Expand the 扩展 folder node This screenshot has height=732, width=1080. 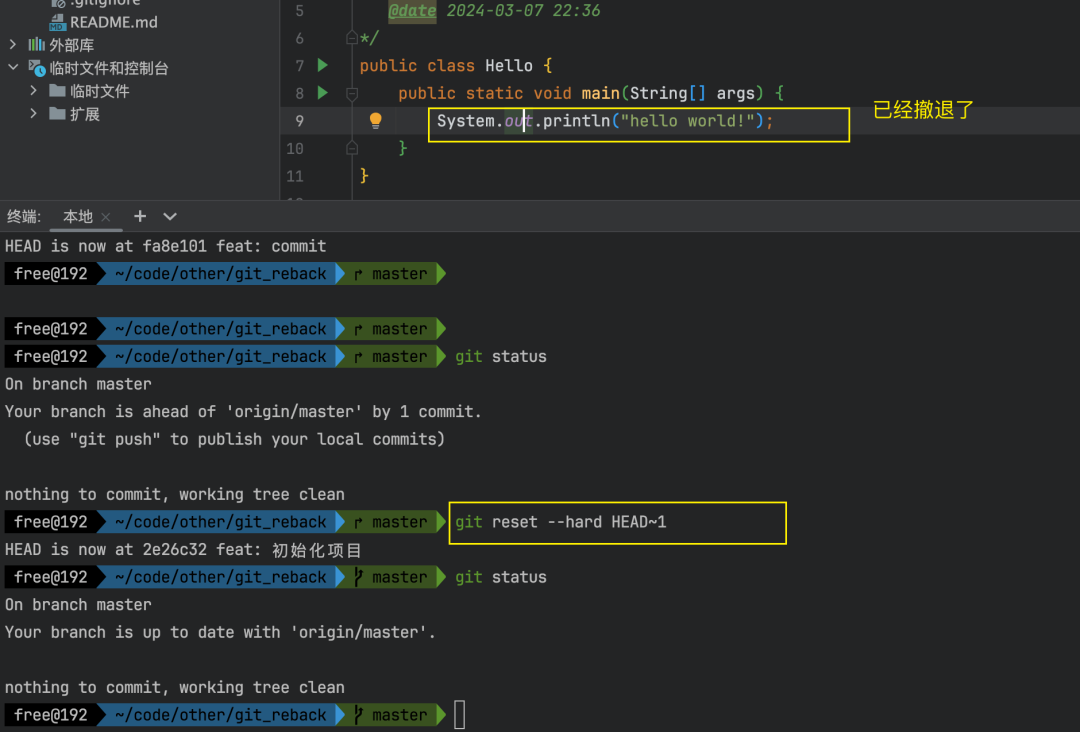[x=34, y=114]
